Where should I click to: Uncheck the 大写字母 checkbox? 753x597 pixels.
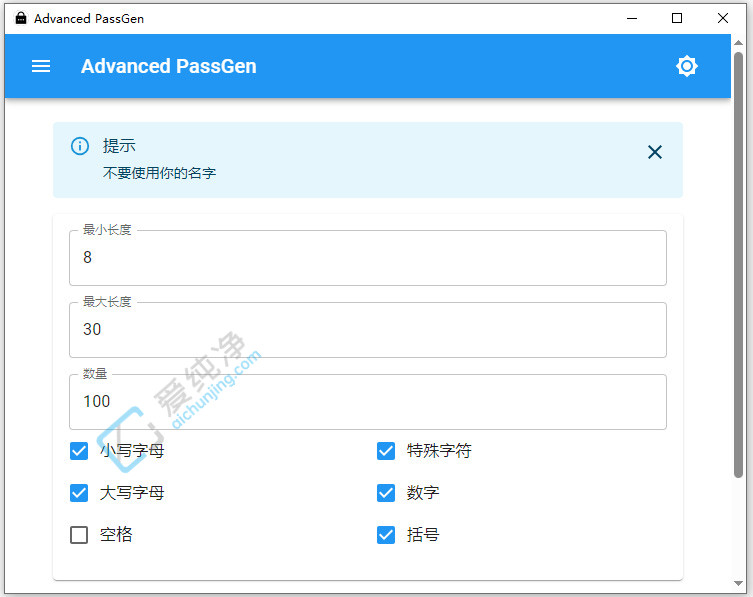tap(79, 493)
